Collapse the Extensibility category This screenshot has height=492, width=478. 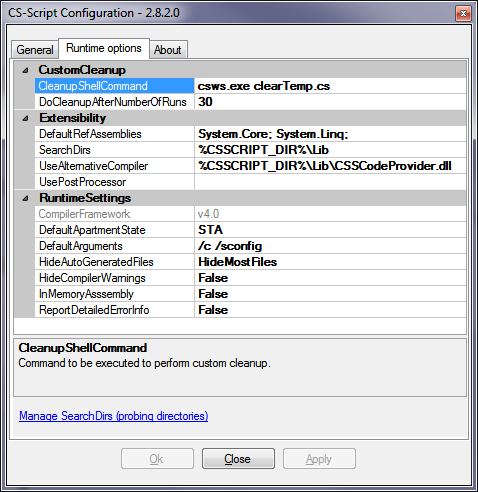click(25, 118)
